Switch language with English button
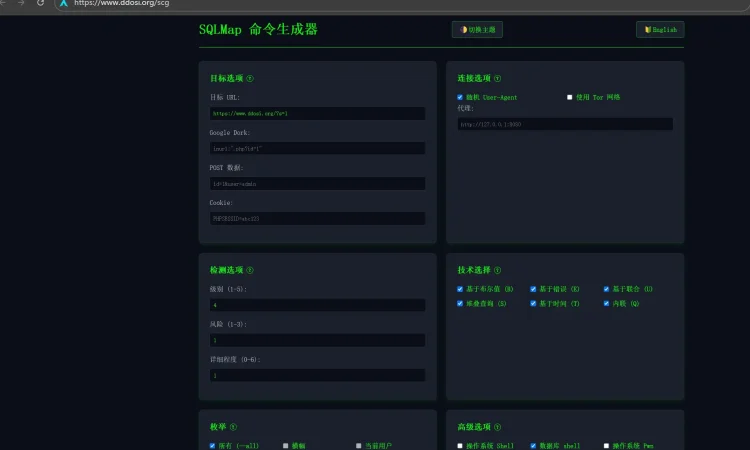The image size is (750, 450). [660, 30]
